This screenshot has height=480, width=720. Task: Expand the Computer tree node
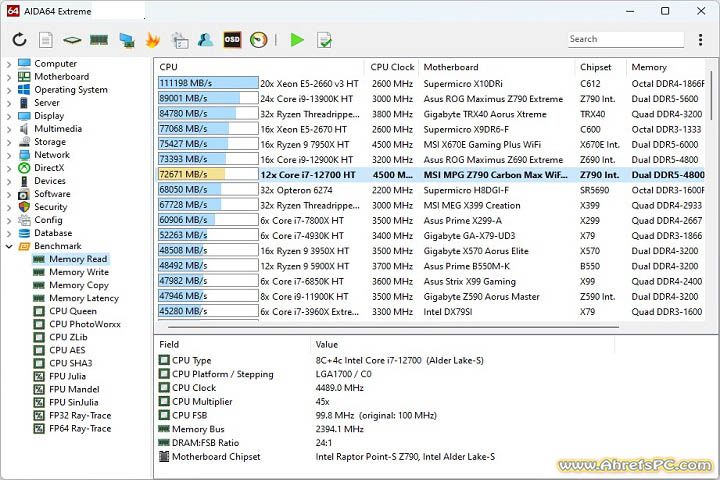(9, 64)
